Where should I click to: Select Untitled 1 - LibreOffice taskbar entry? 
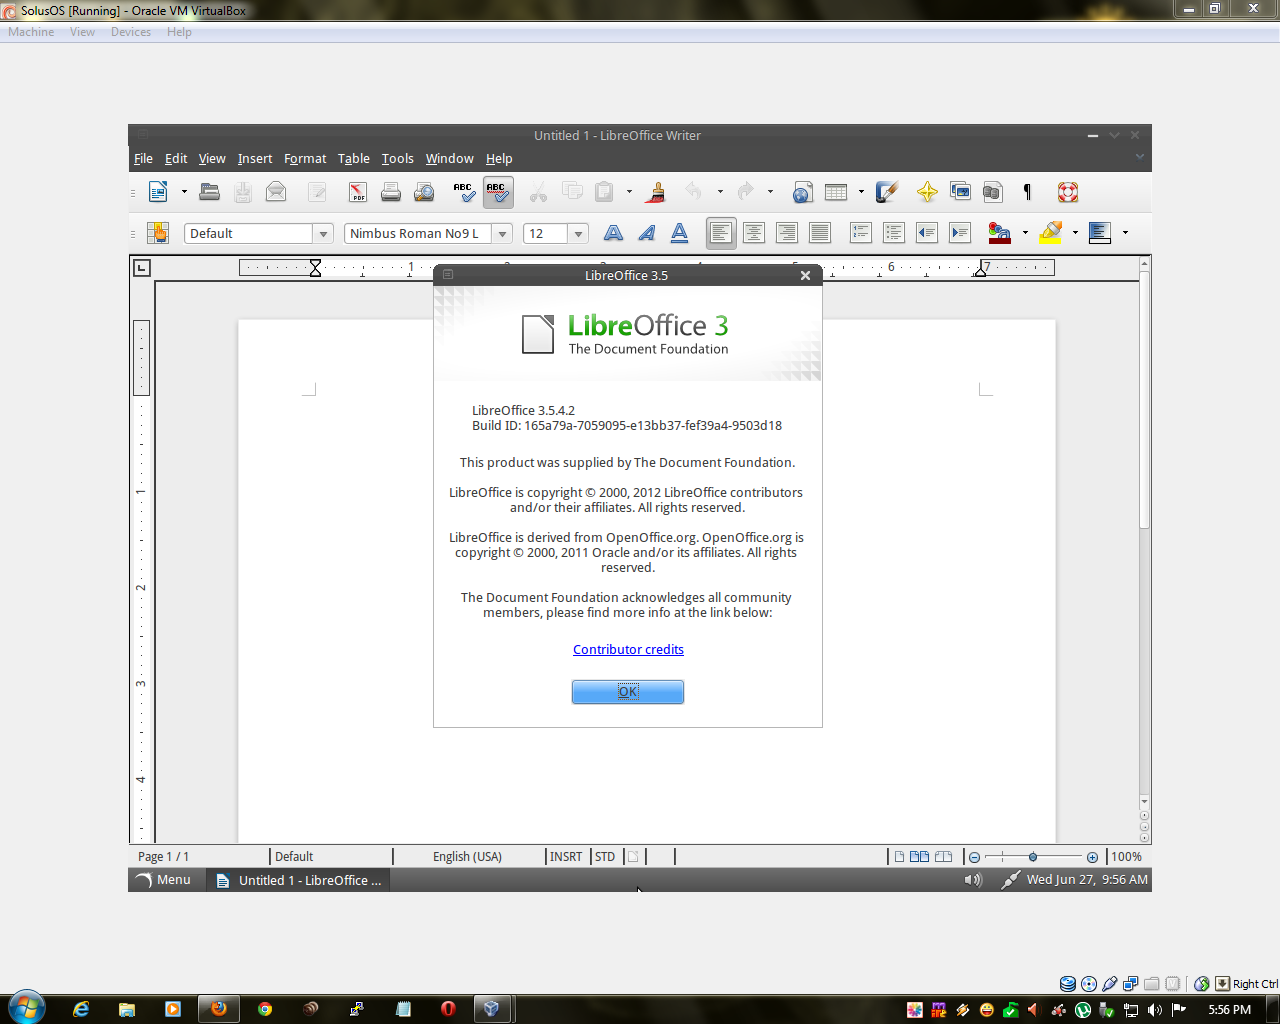pyautogui.click(x=299, y=880)
